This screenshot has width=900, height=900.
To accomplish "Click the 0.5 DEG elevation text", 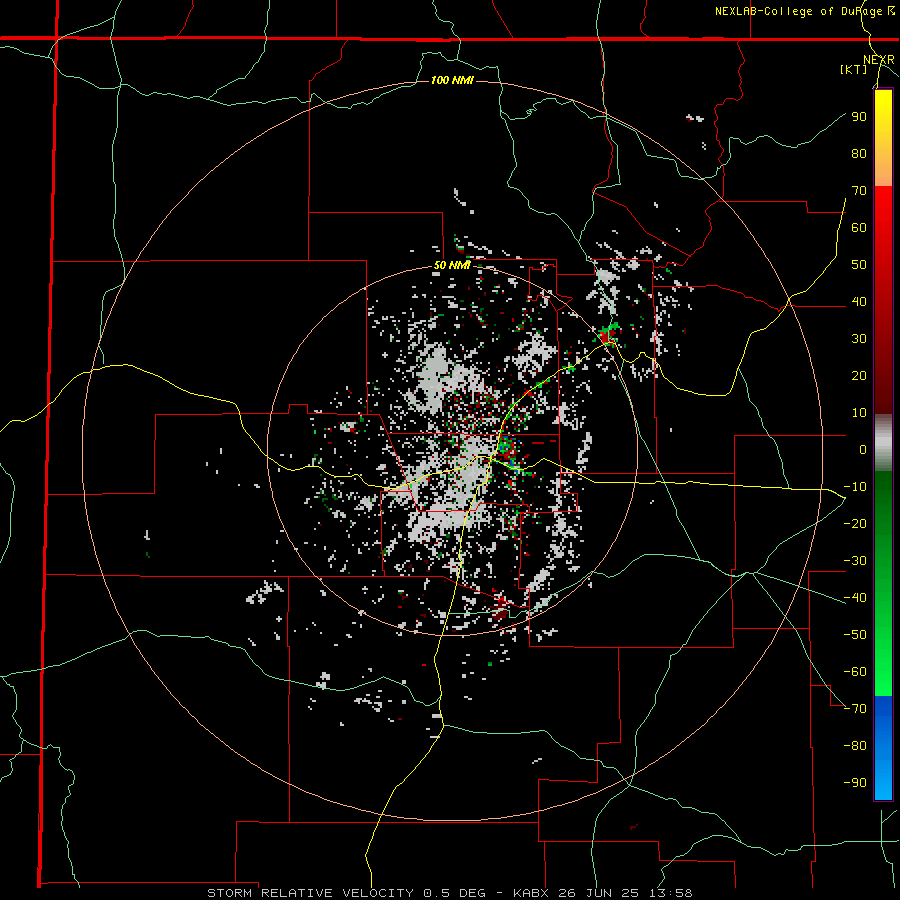I will tap(455, 893).
